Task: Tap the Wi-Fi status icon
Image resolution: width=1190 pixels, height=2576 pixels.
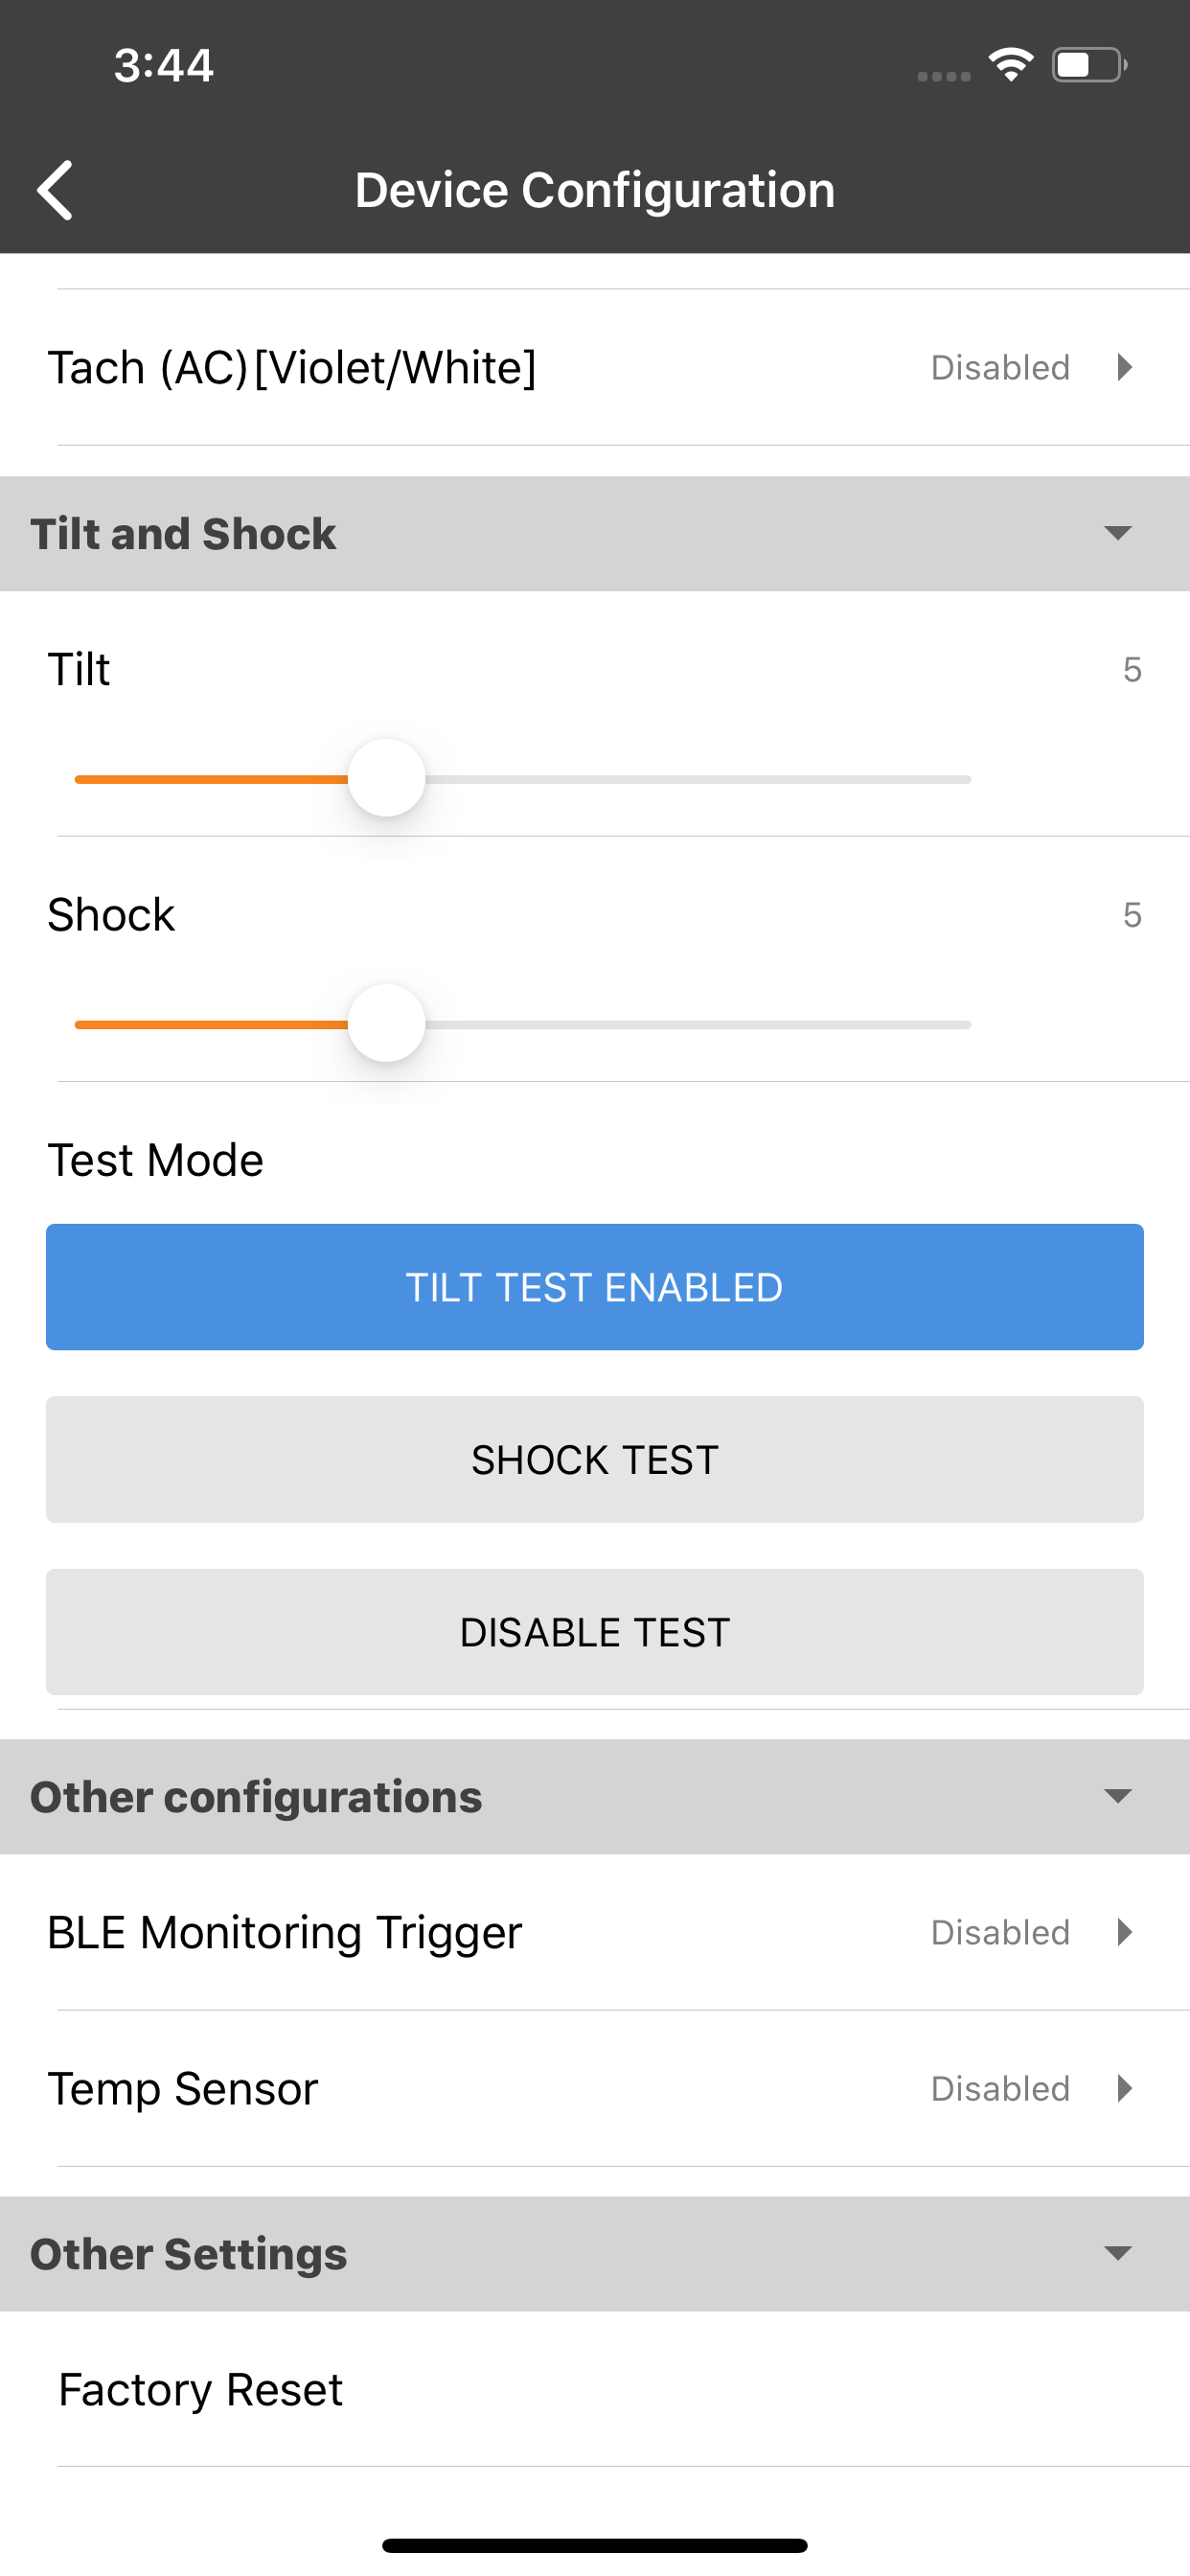Action: 1009,63
